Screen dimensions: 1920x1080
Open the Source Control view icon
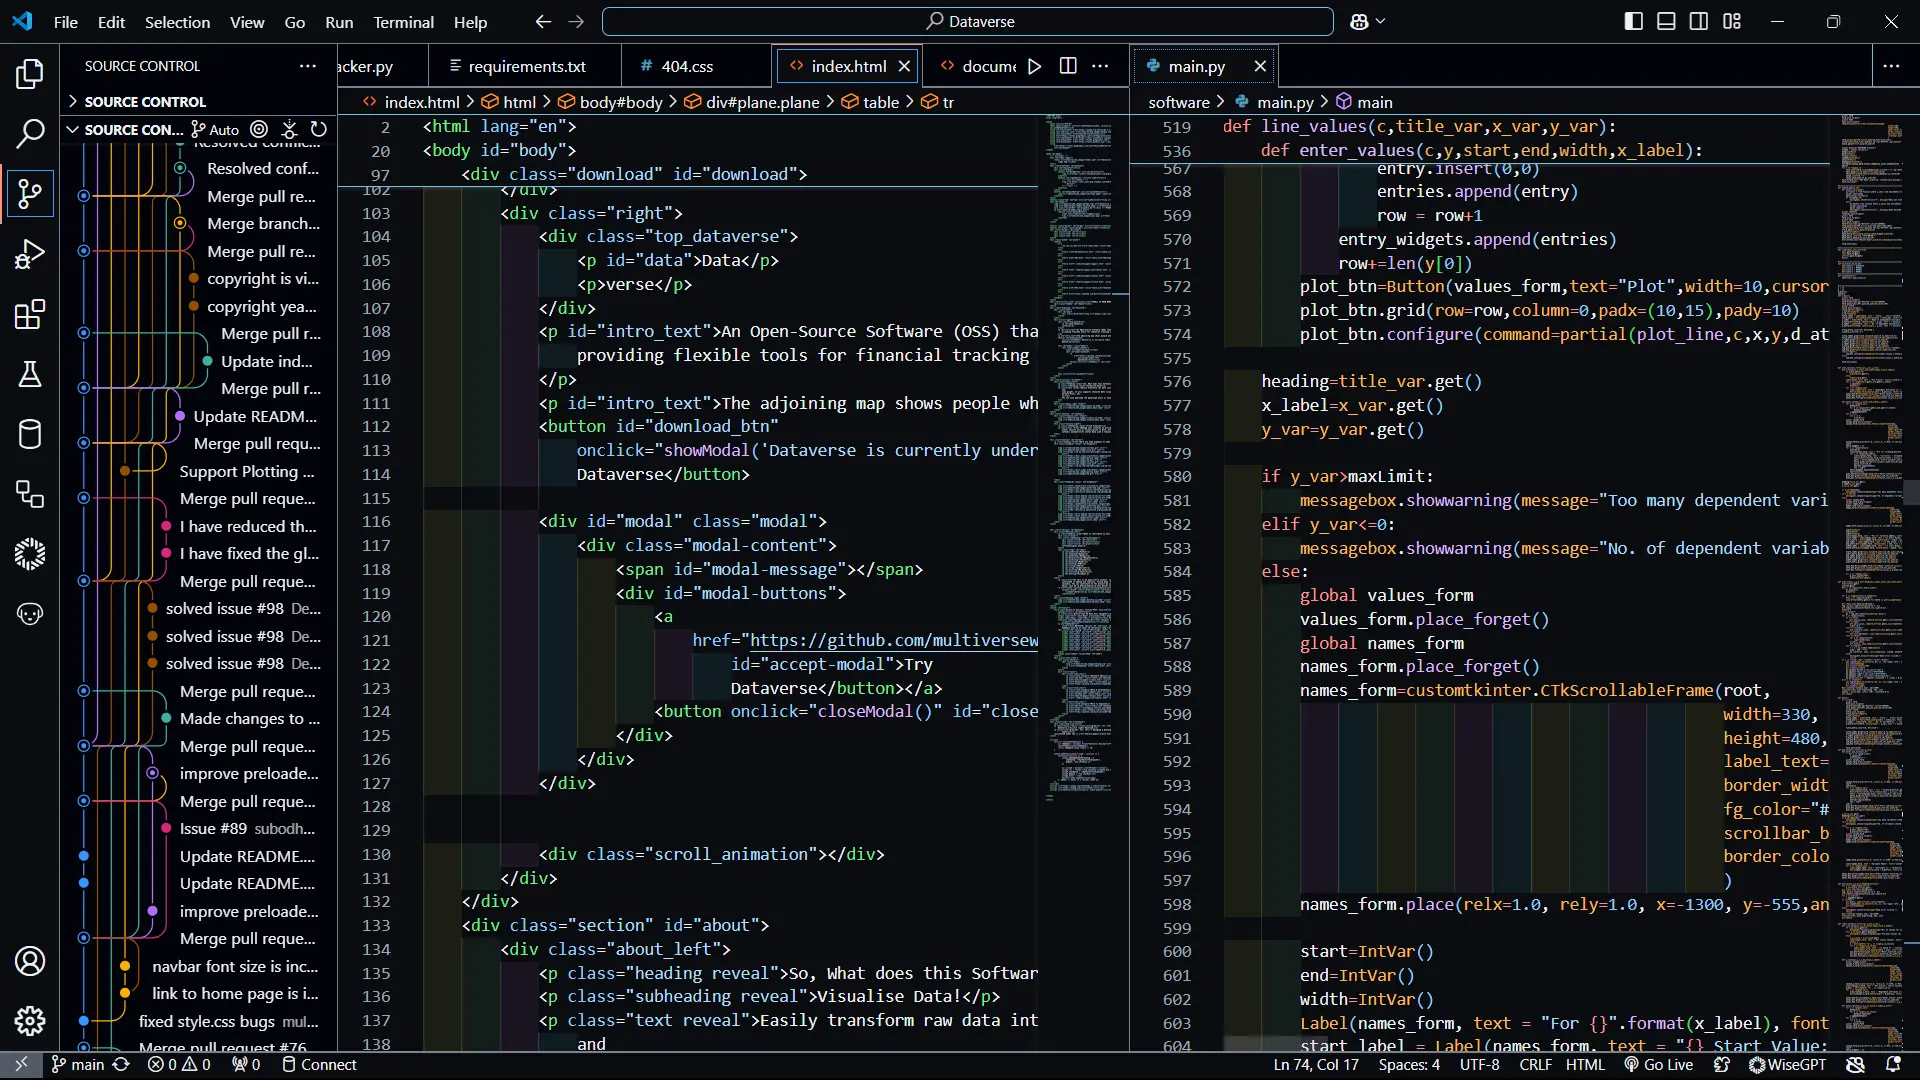pos(30,194)
